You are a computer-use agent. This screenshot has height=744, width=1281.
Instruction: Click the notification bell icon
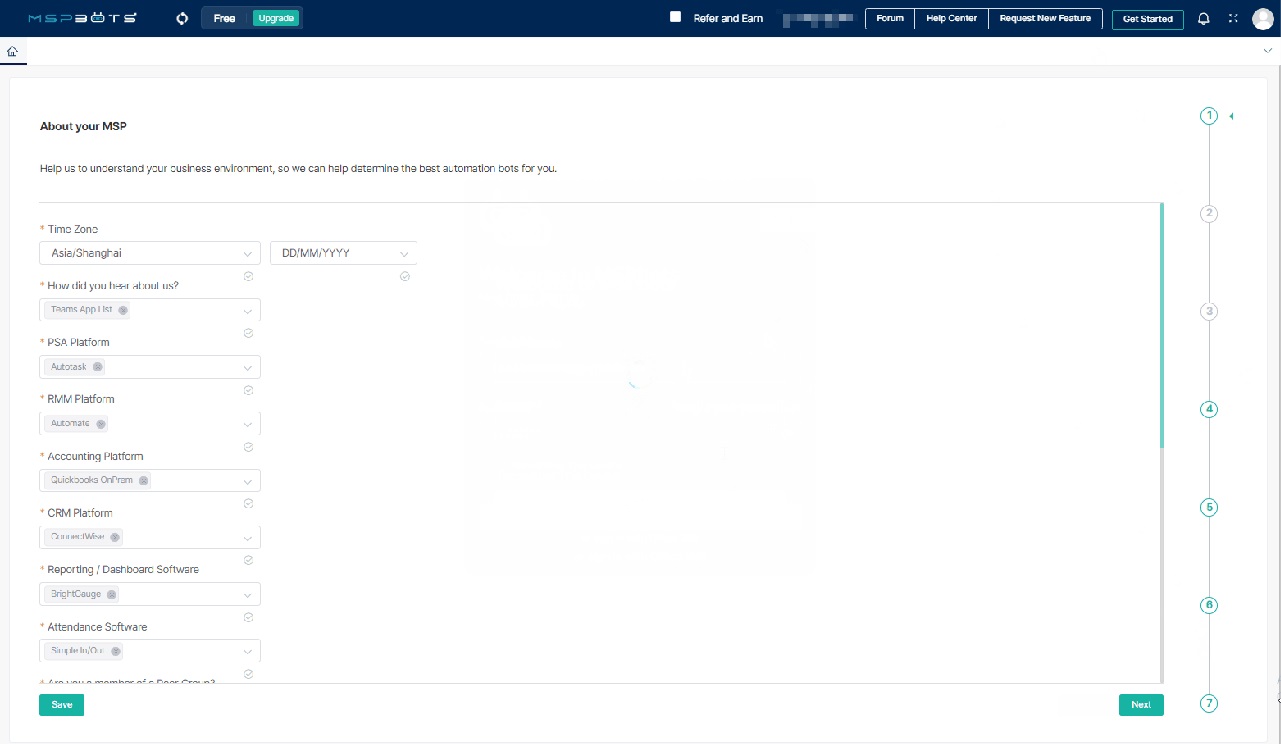point(1204,19)
